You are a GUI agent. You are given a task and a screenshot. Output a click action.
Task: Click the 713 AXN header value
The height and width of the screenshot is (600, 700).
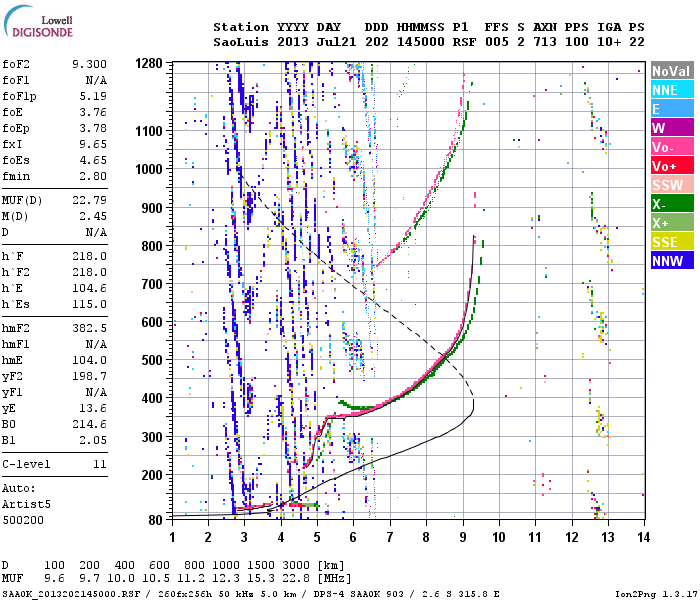tap(545, 42)
